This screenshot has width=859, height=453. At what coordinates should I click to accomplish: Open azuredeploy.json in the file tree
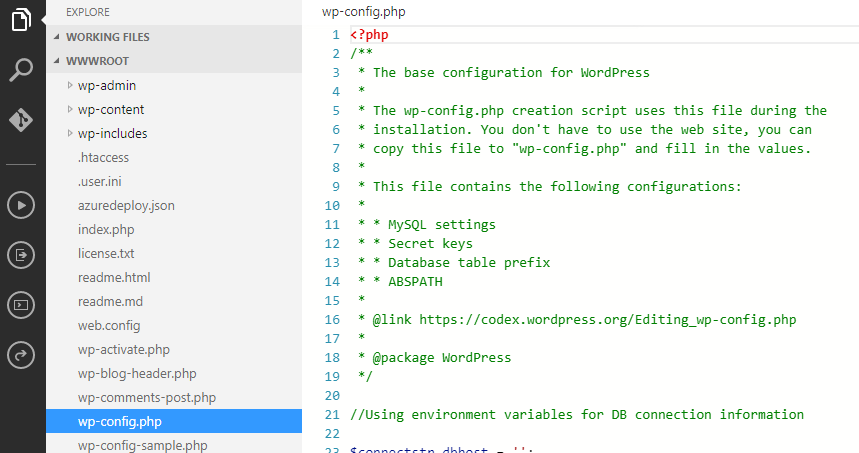coord(126,205)
